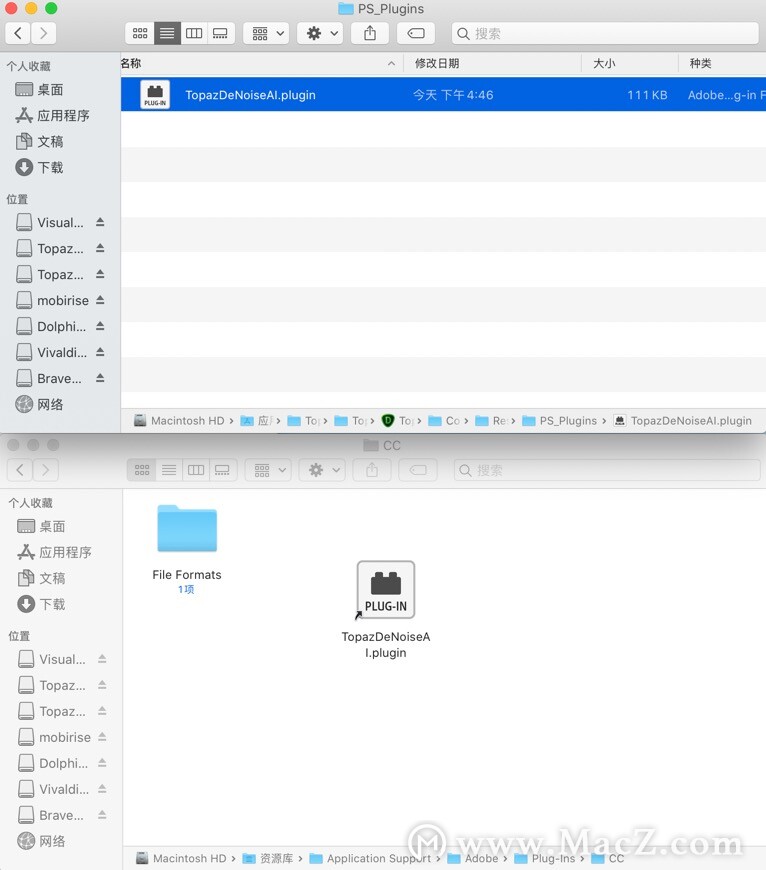Select TopazDeNoiseAI.plugin row in list
766x870 pixels.
[443, 94]
